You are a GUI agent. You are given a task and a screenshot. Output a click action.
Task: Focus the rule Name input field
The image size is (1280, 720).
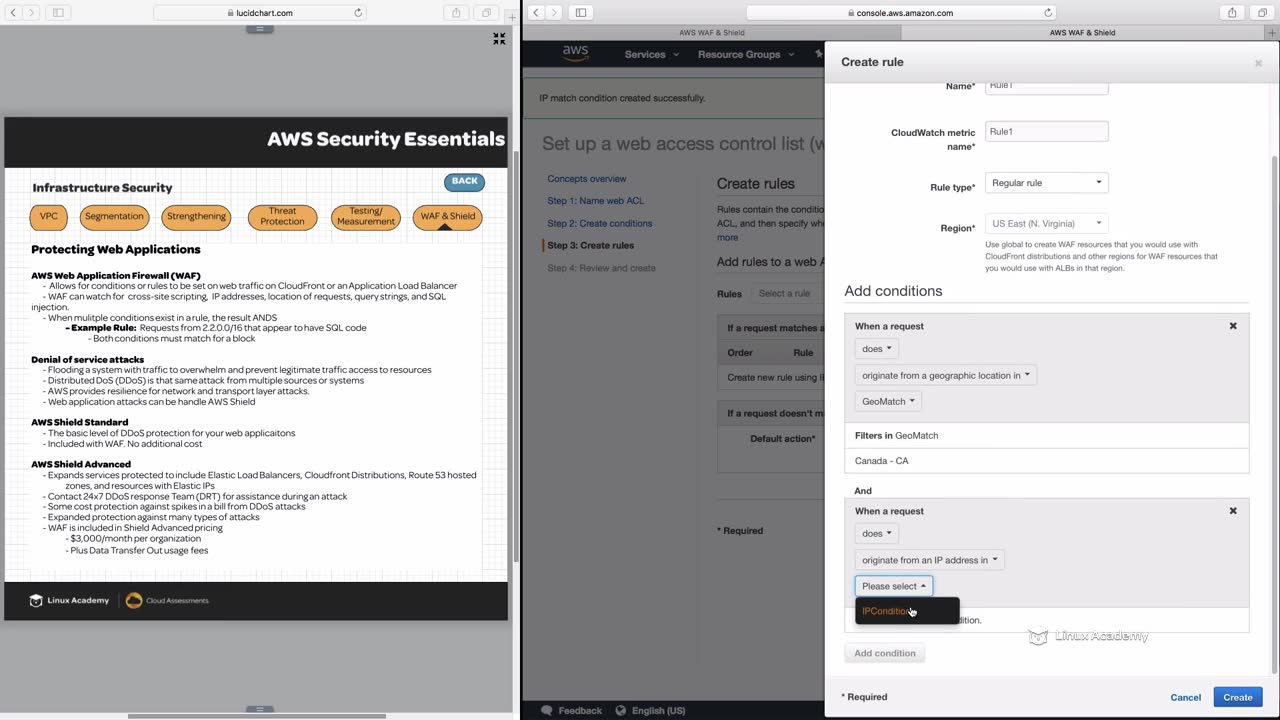point(1046,87)
